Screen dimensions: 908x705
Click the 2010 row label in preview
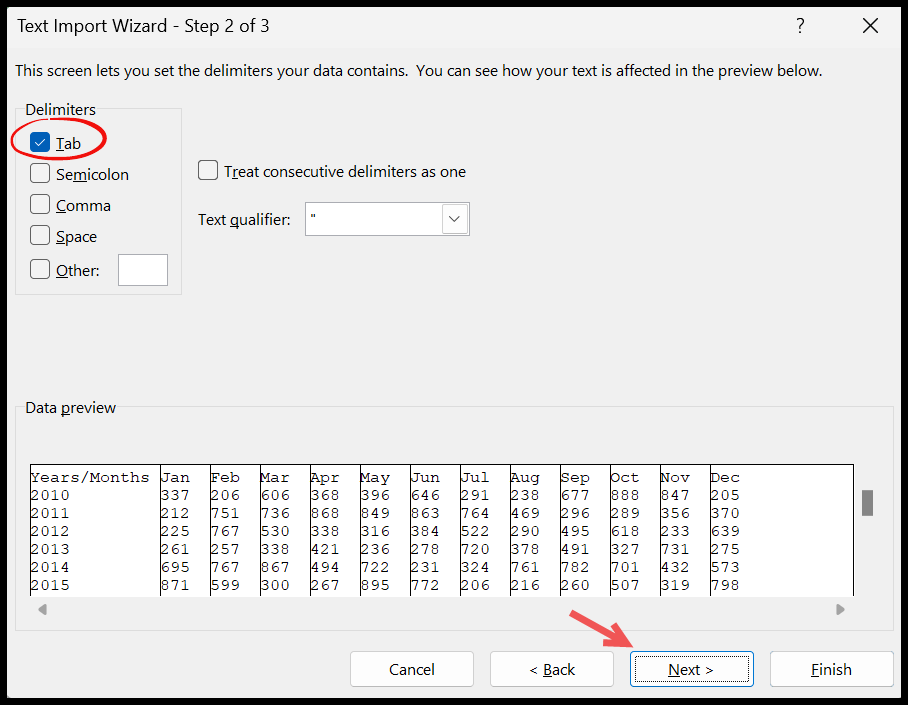tap(50, 495)
